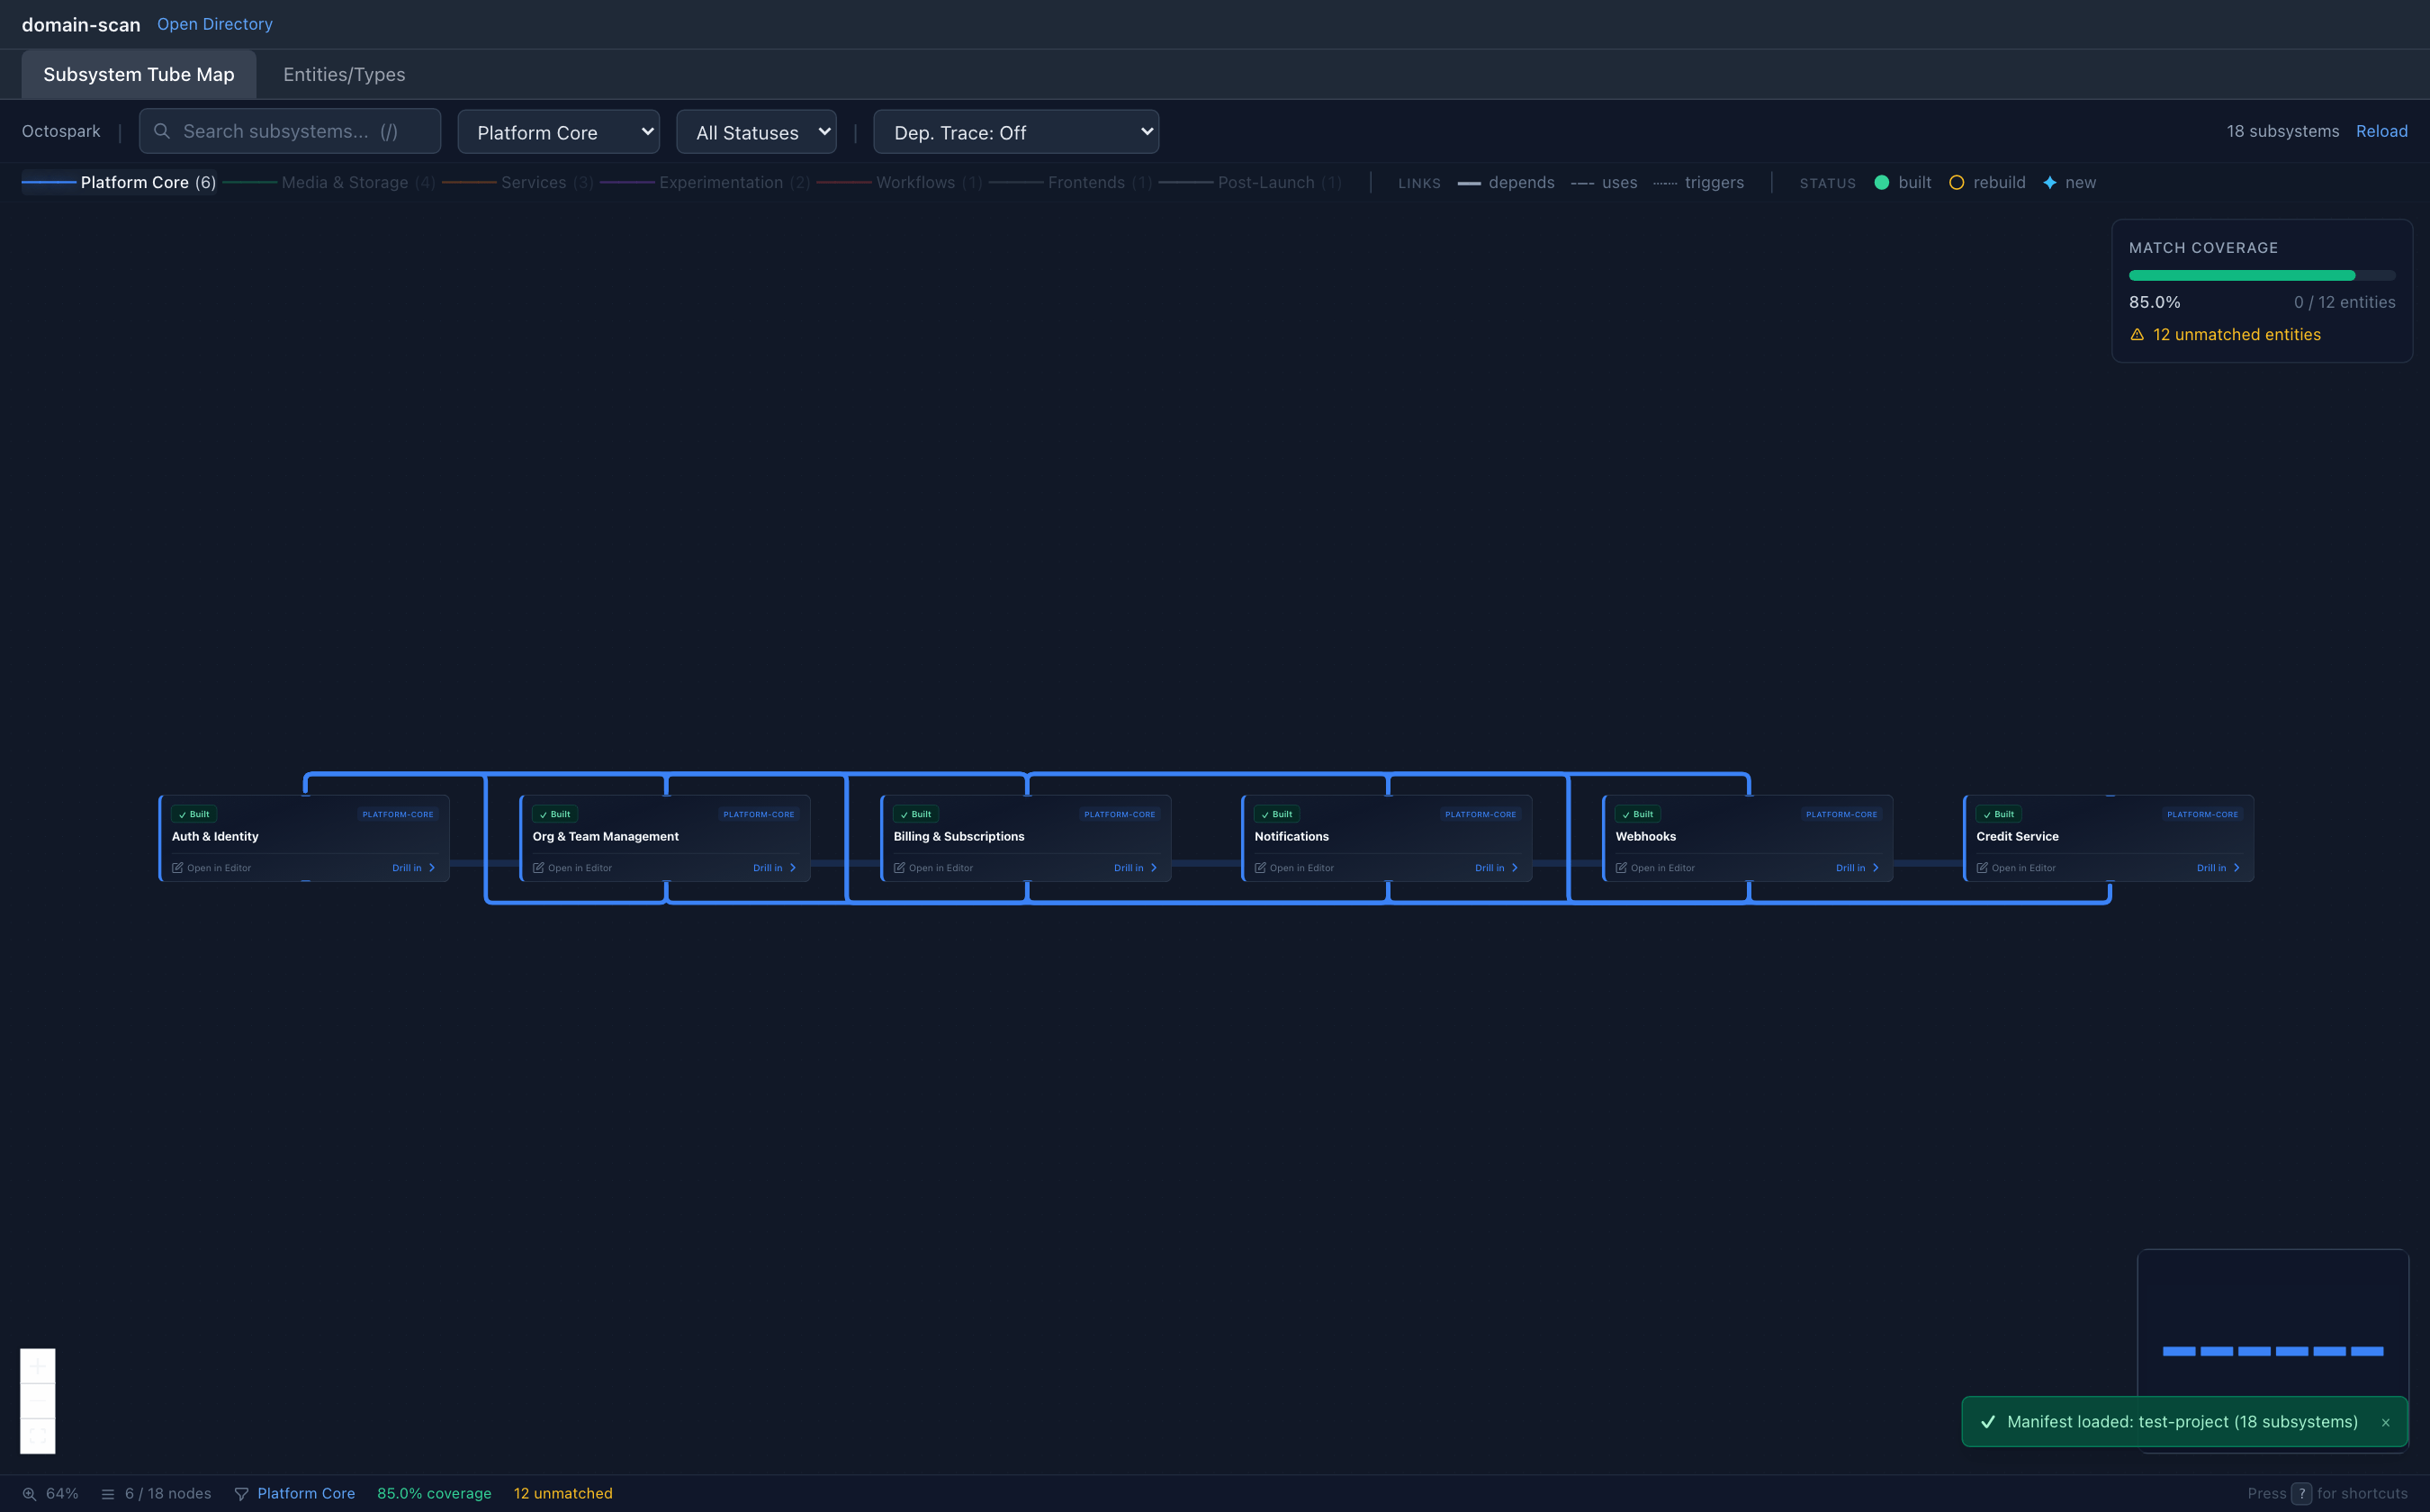This screenshot has width=2430, height=1512.
Task: Click Open in Editor icon on Billing & Subscriptions
Action: click(900, 868)
